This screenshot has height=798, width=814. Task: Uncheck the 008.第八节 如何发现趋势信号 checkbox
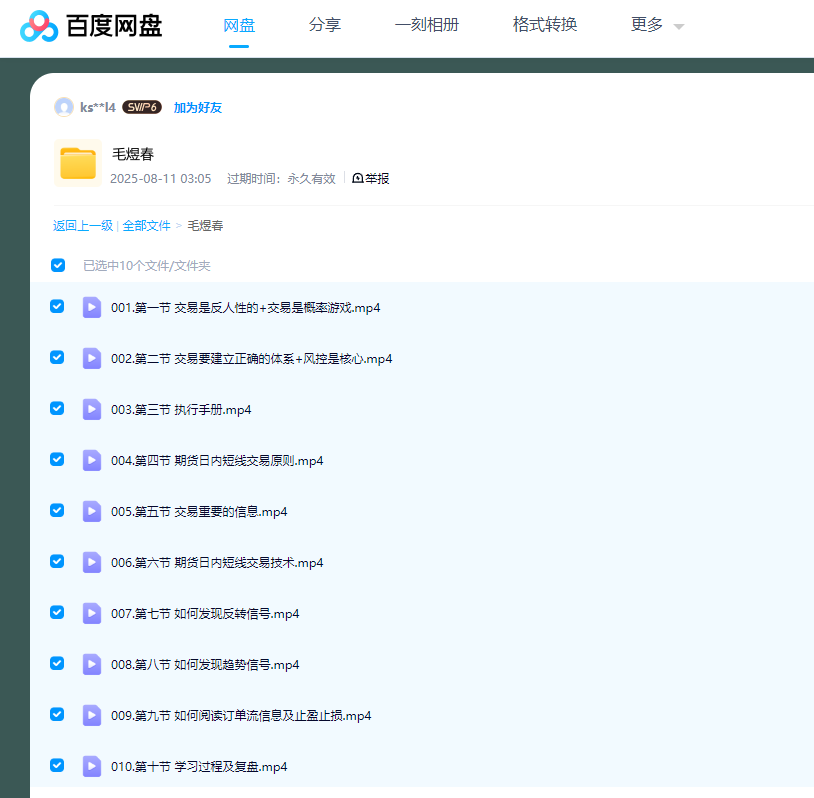57,663
